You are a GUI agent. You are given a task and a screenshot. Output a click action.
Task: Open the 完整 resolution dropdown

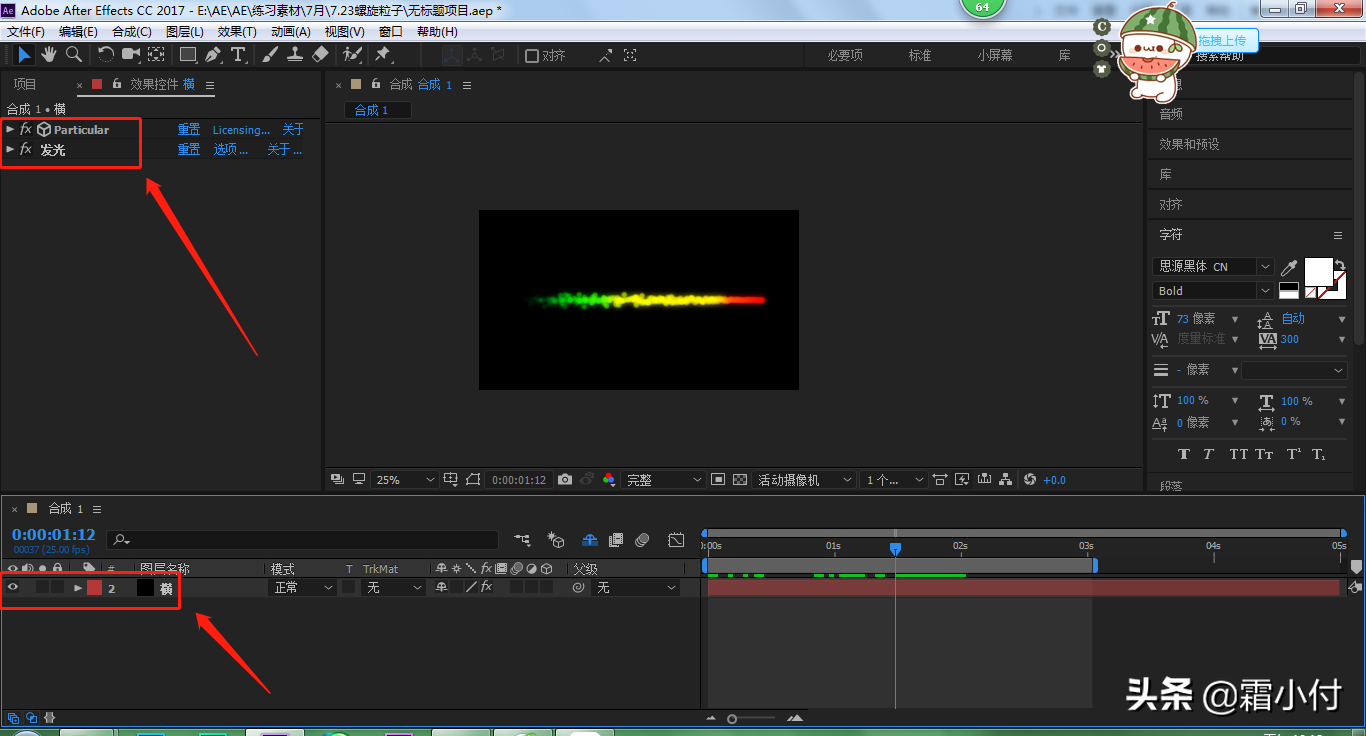[664, 480]
